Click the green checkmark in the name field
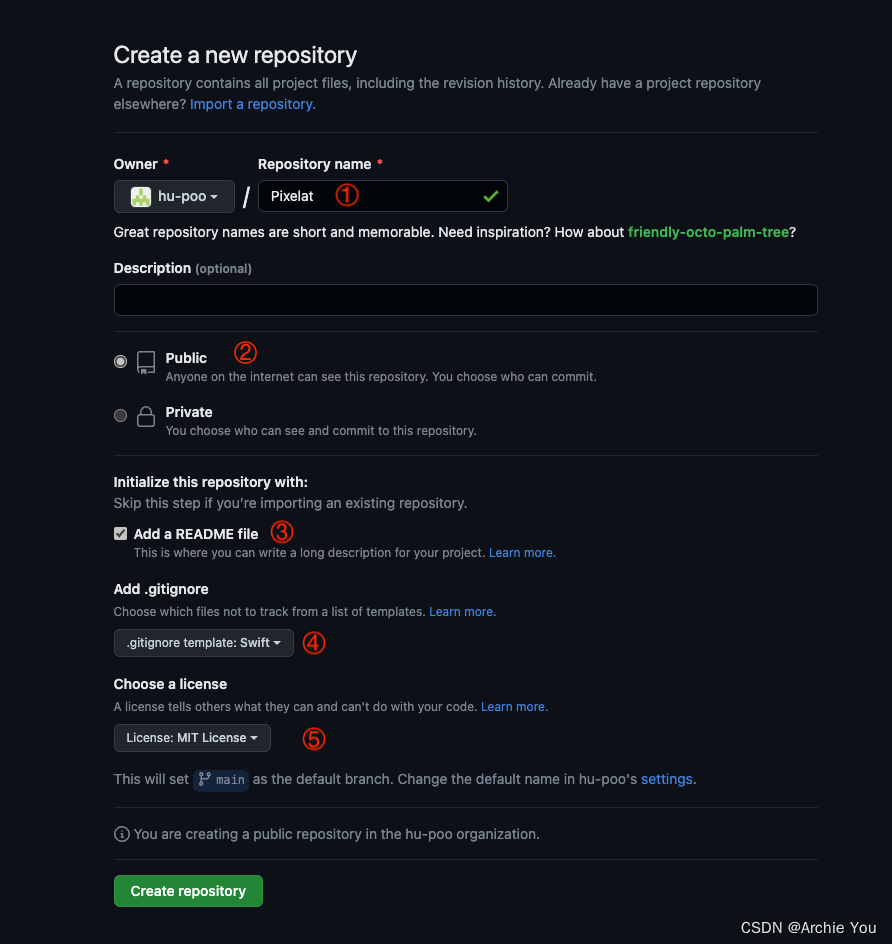Screen dimensions: 892x944 [x=491, y=196]
